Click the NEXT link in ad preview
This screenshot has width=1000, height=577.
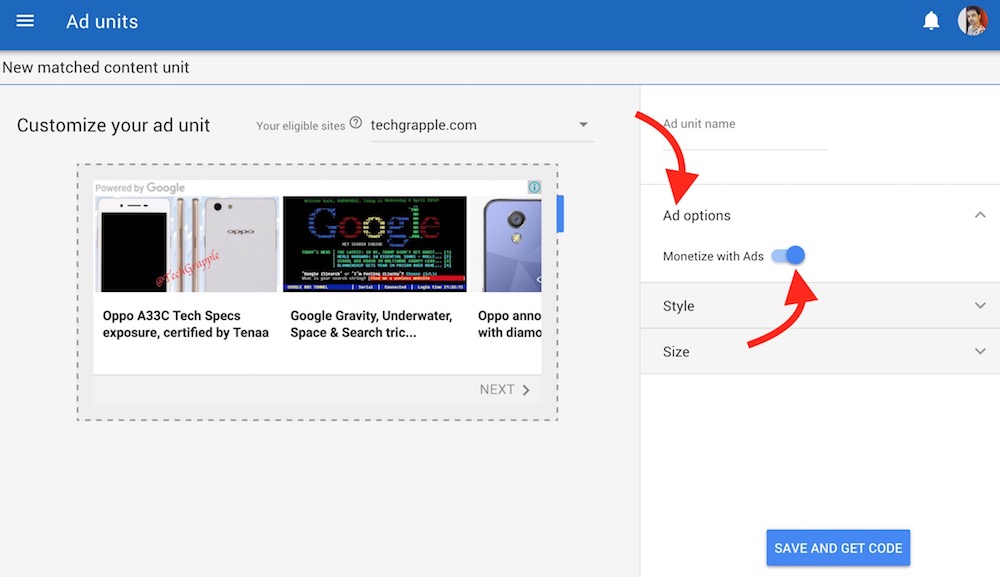coord(497,390)
